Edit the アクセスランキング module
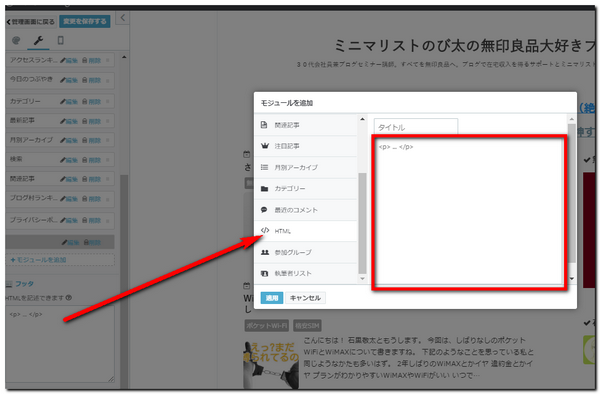600x394 pixels. [x=69, y=60]
